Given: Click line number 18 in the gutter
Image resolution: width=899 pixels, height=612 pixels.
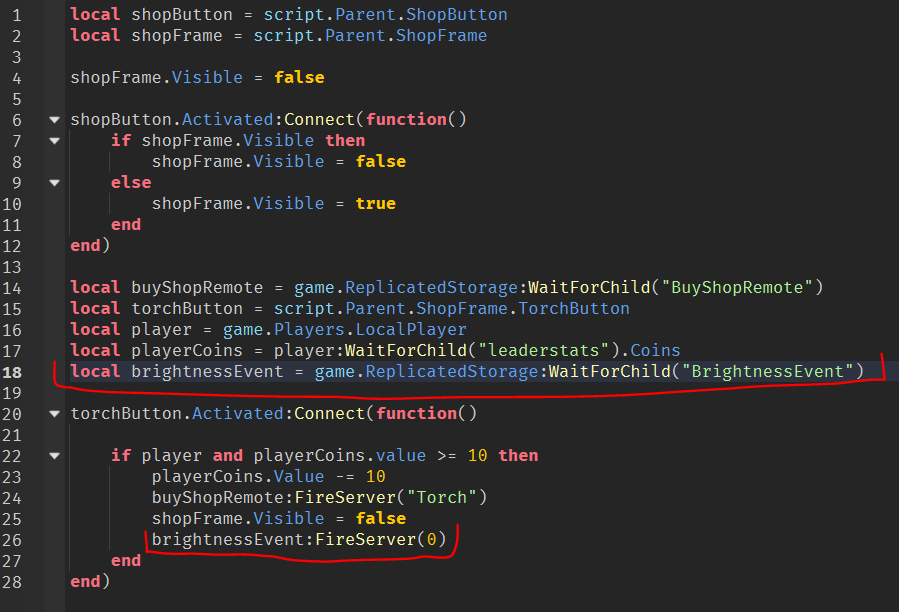Looking at the screenshot, I should [12, 372].
